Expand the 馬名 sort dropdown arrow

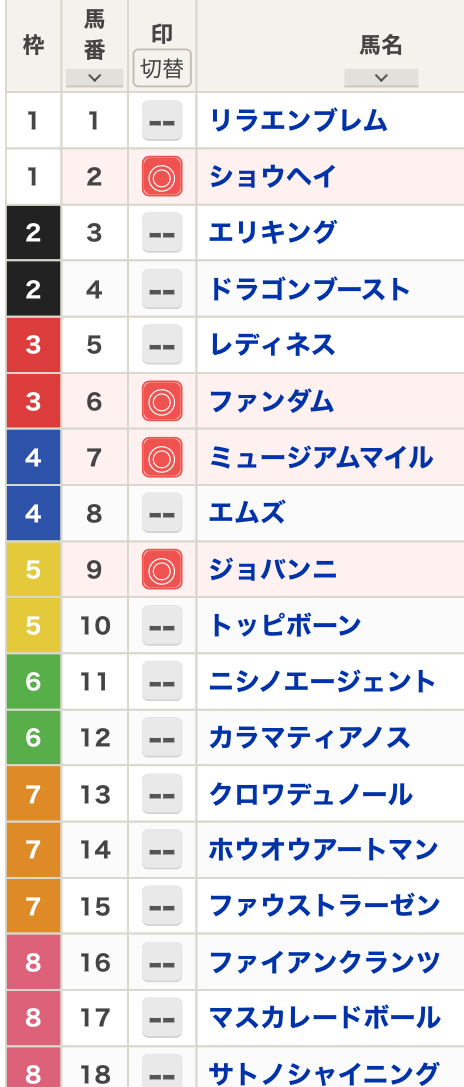tap(381, 78)
